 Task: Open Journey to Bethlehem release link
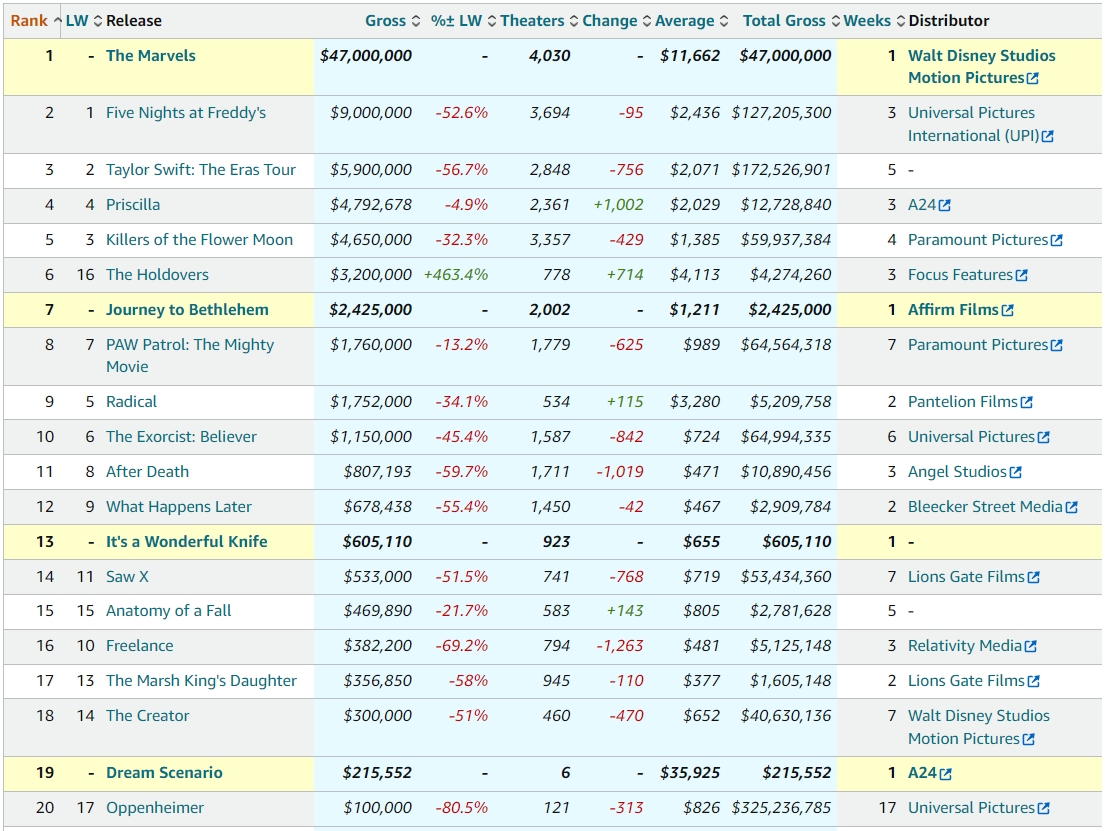point(187,310)
